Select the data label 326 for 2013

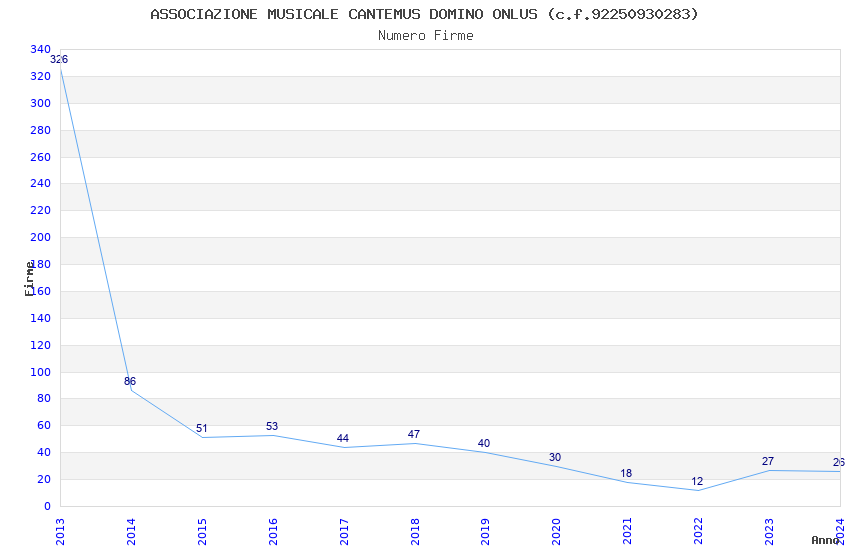point(59,60)
